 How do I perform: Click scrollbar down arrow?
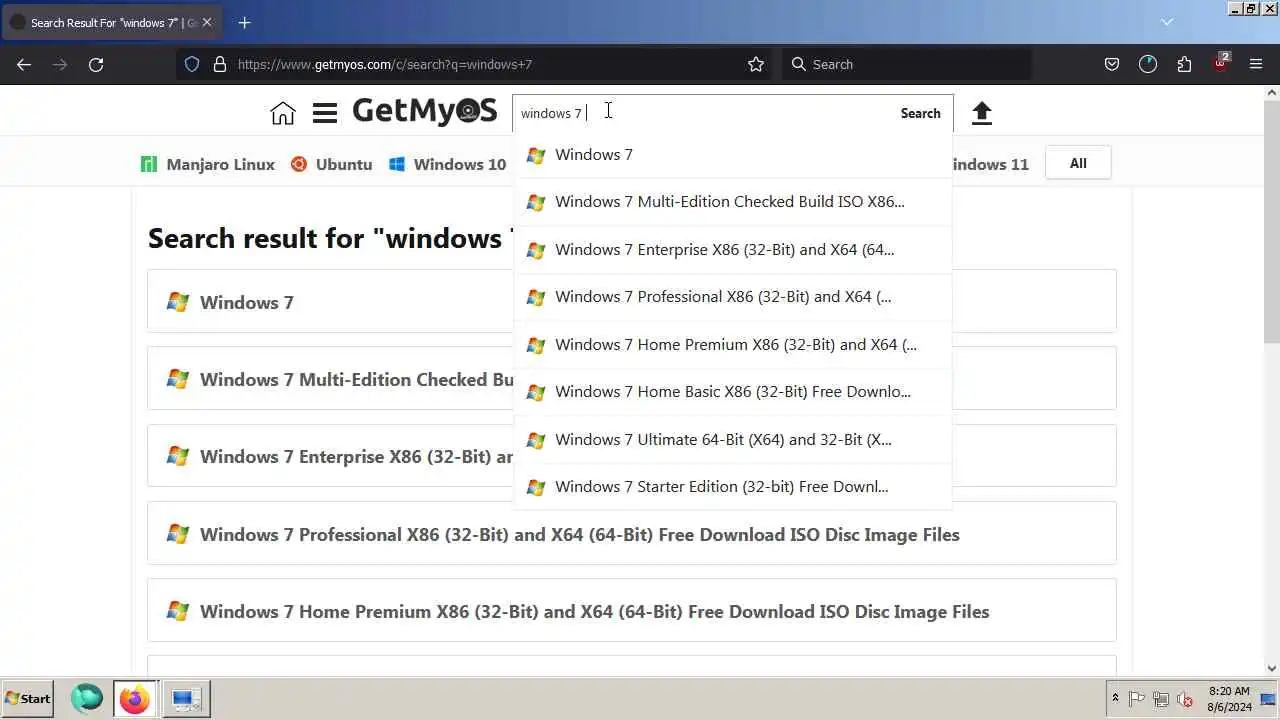coord(1272,668)
